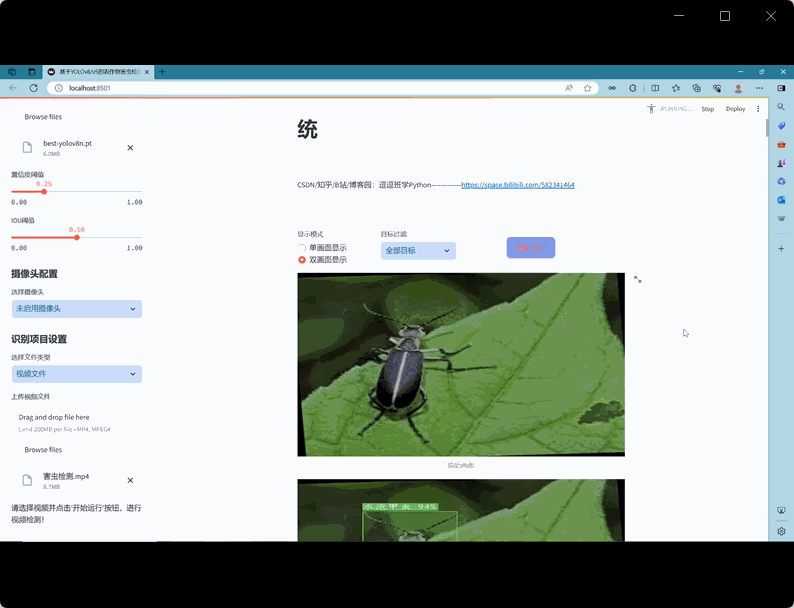Open the Edge workspaces icon
The width and height of the screenshot is (794, 608).
point(12,72)
